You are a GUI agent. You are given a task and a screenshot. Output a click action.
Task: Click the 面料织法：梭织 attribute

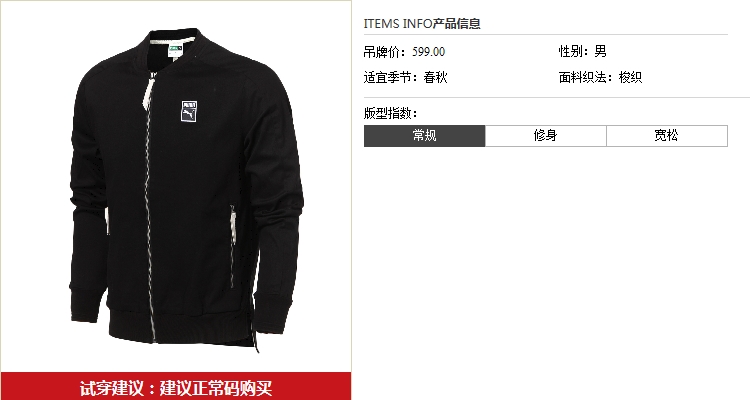pyautogui.click(x=600, y=77)
